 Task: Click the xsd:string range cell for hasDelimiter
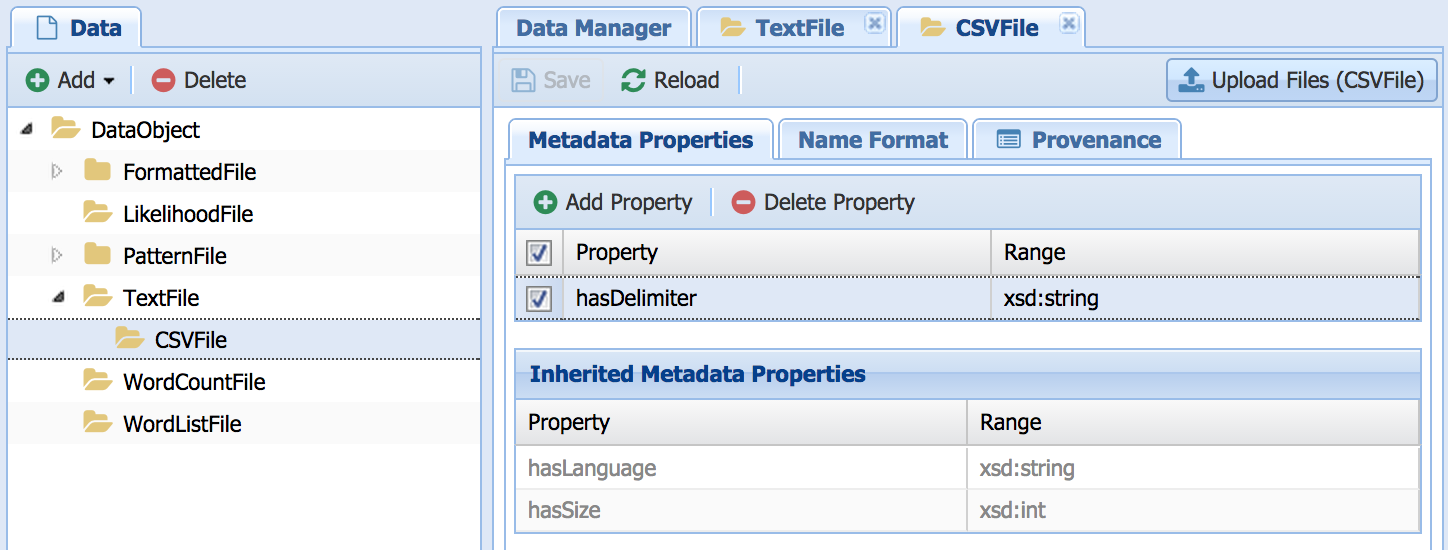click(1049, 298)
